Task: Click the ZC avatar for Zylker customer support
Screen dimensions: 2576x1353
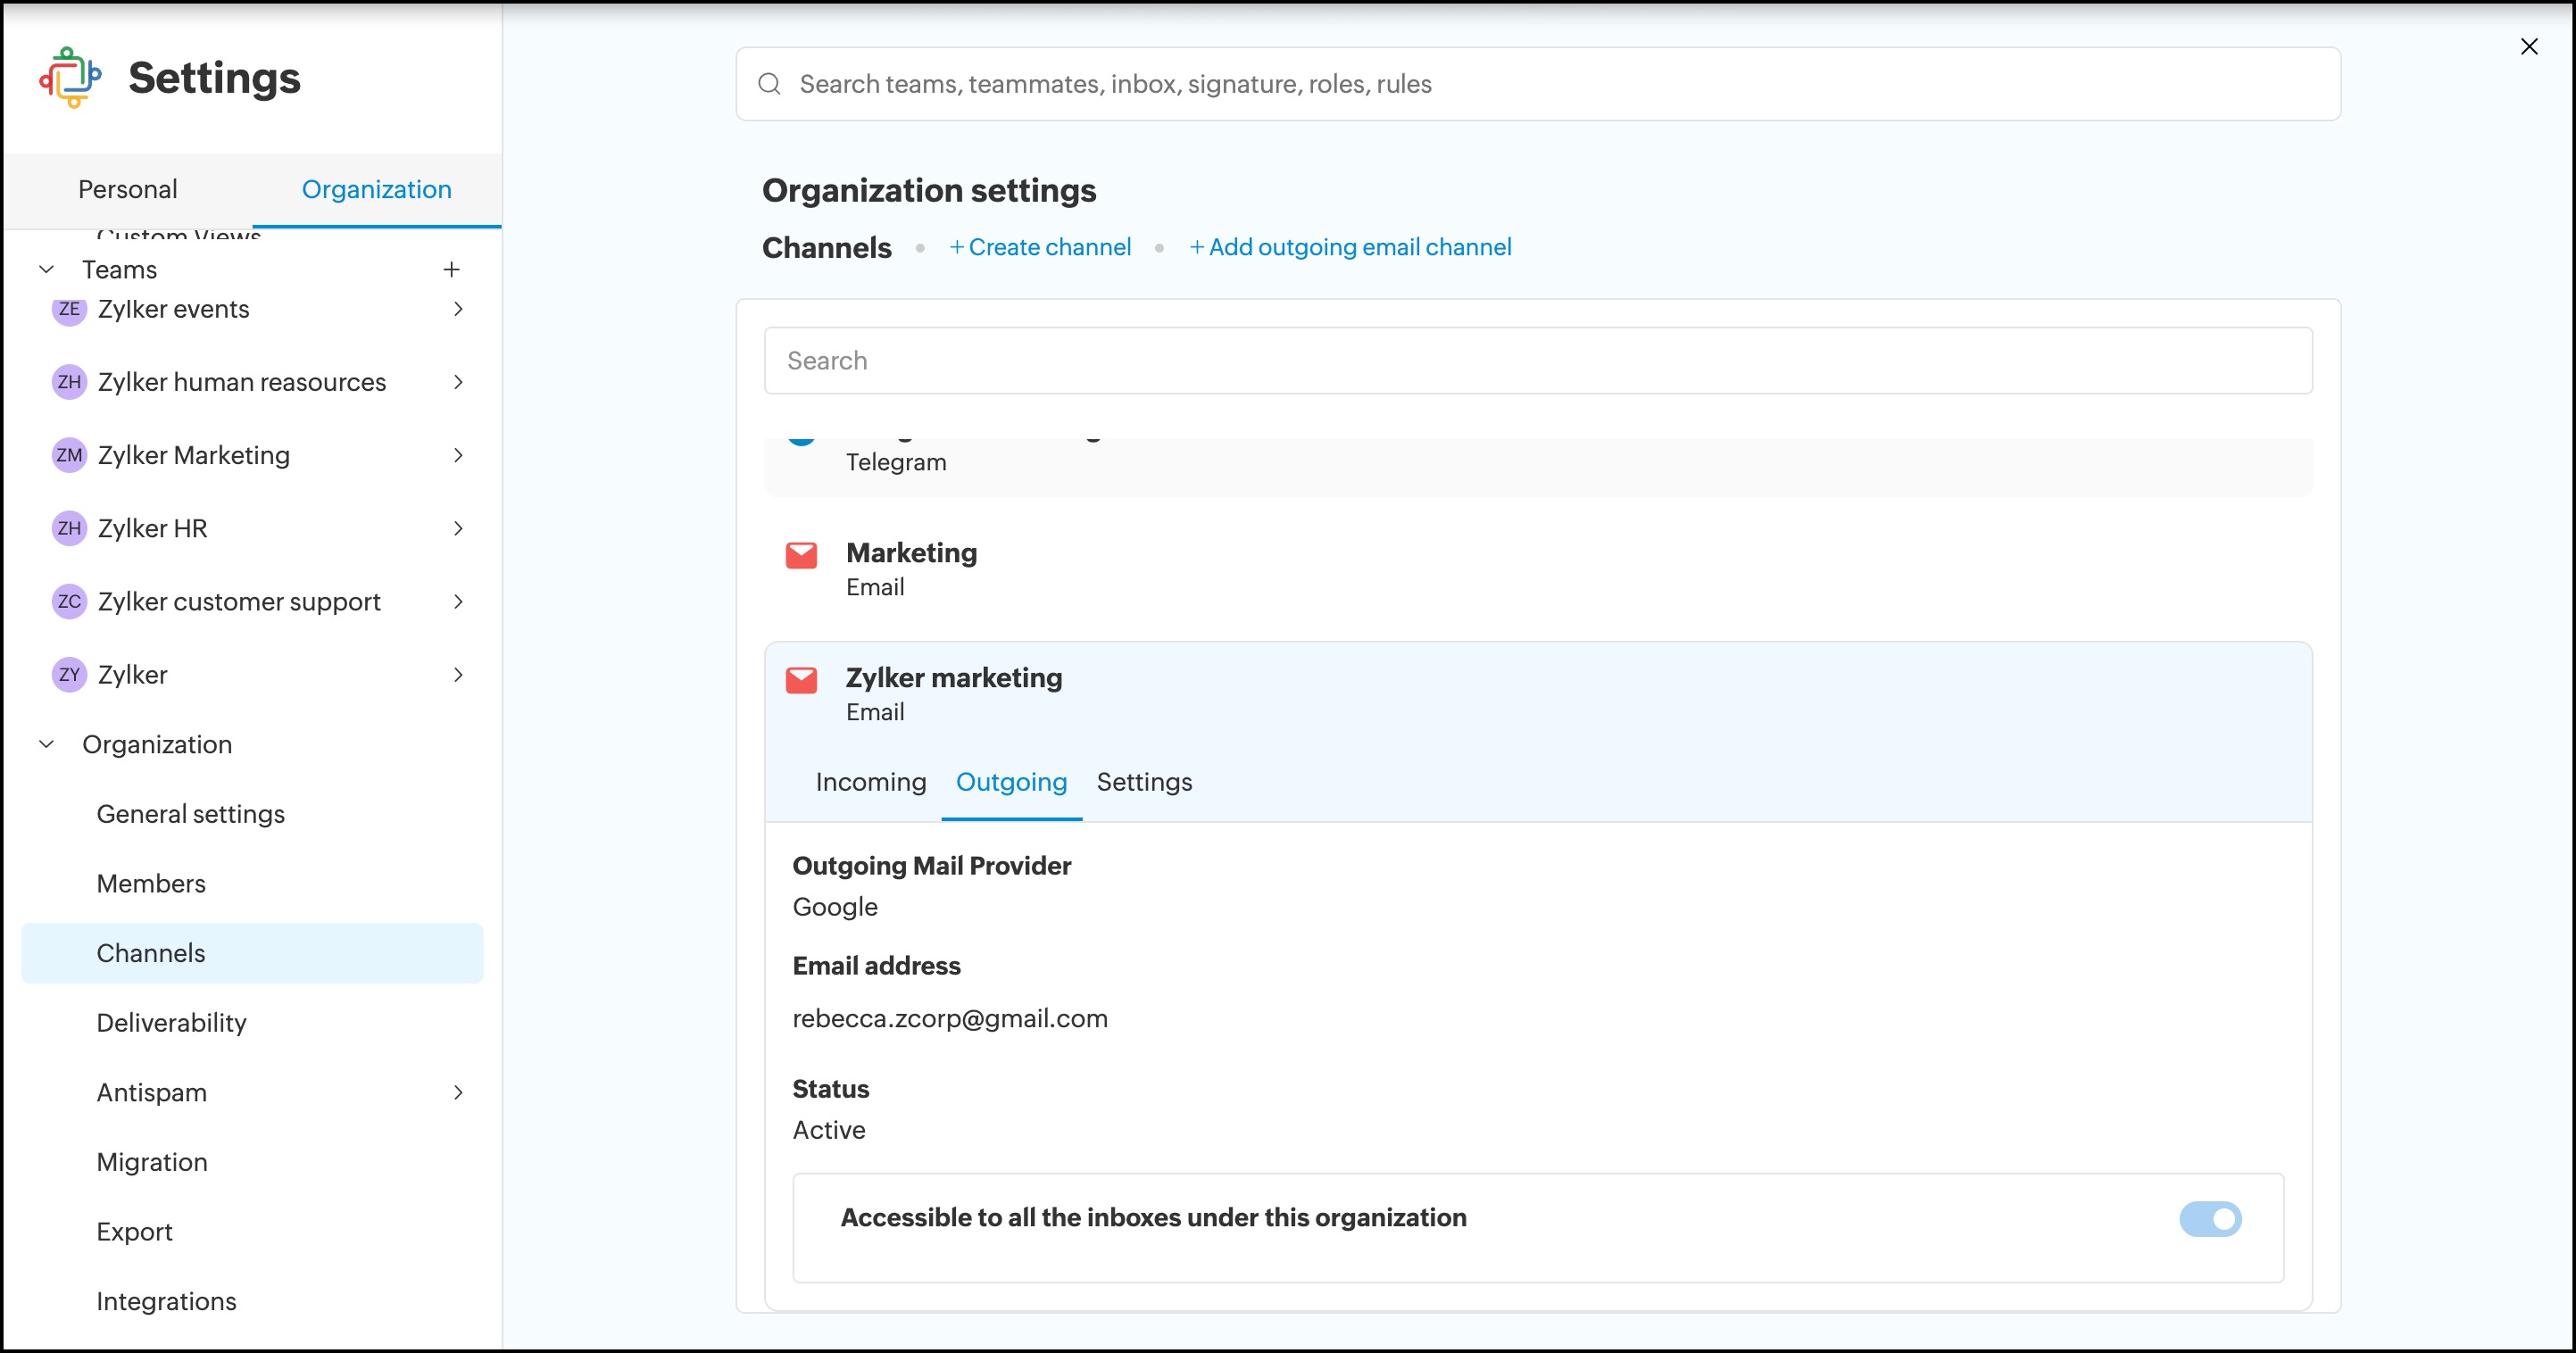Action: pos(69,601)
